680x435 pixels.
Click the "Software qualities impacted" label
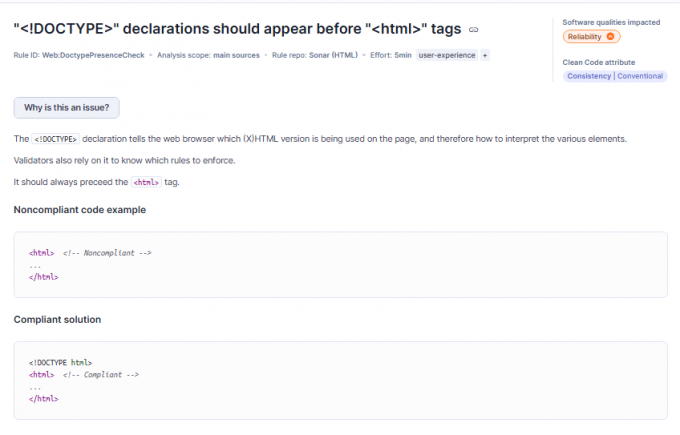coord(611,22)
